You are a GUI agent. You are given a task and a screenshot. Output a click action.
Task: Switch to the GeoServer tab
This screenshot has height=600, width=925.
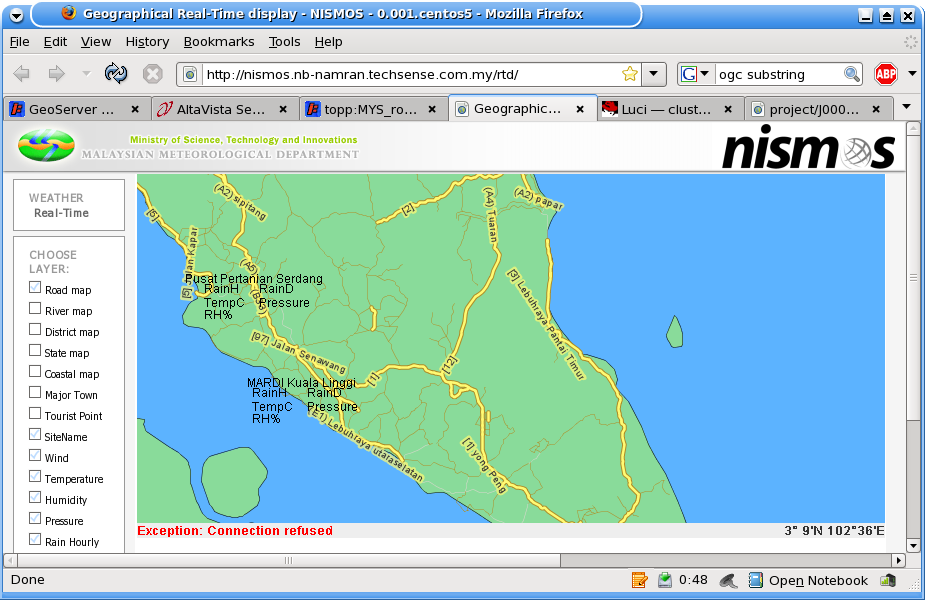[72, 109]
